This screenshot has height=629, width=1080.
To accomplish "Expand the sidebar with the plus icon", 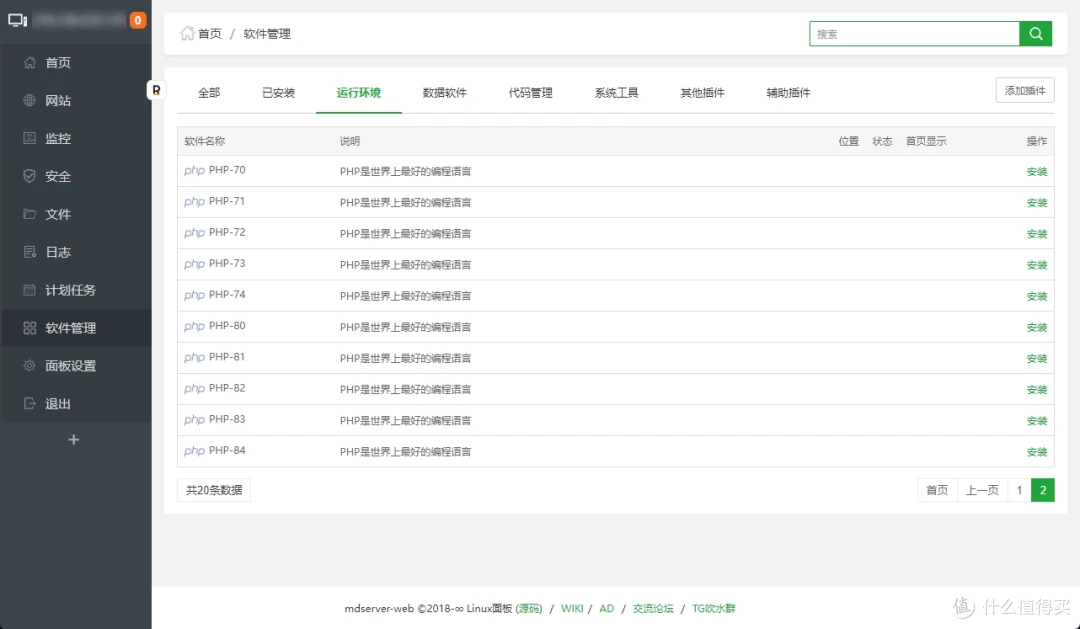I will (73, 439).
